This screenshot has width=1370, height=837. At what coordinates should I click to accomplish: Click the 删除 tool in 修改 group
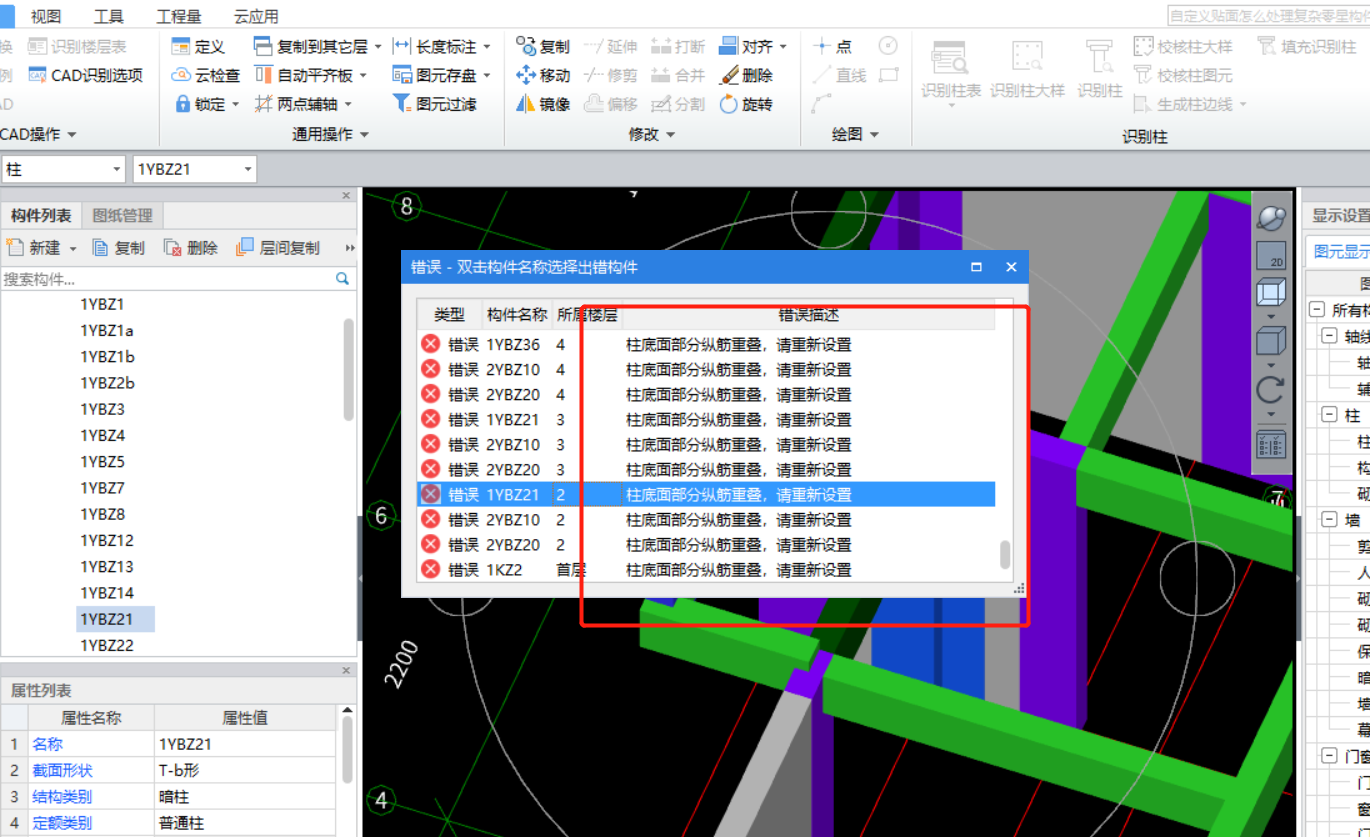coord(746,75)
